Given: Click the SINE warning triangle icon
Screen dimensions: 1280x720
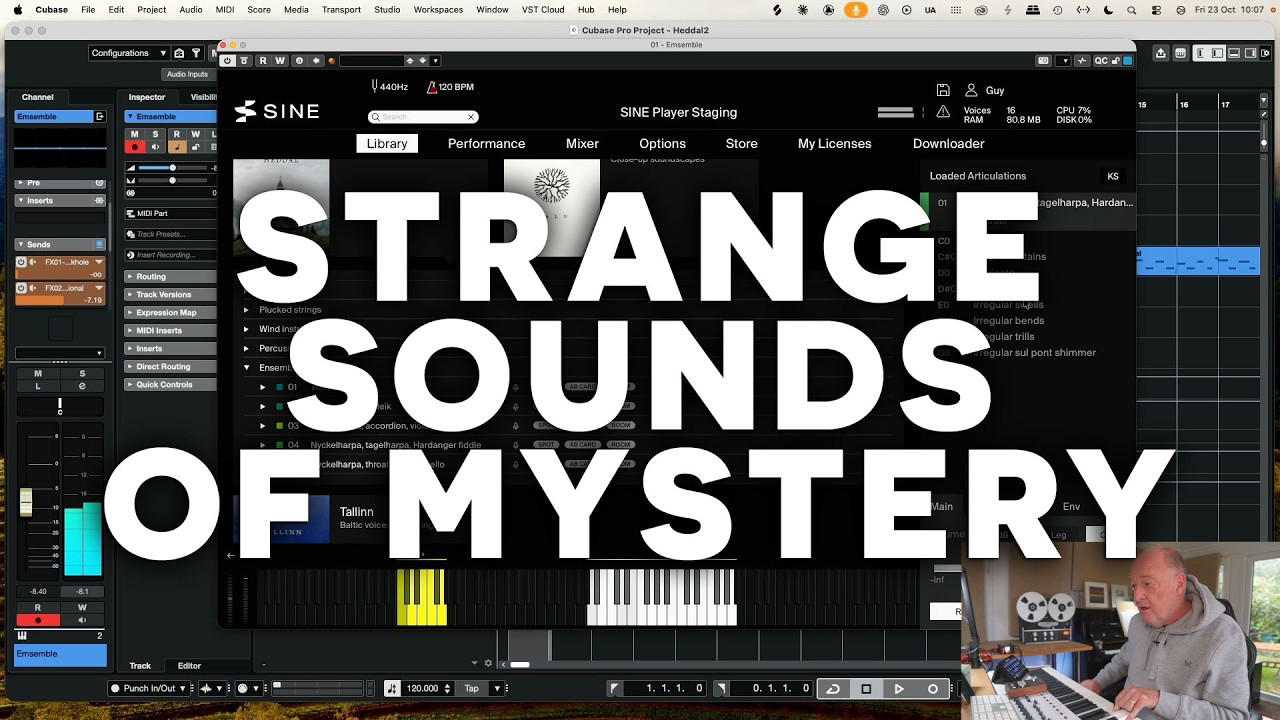Looking at the screenshot, I should 943,111.
